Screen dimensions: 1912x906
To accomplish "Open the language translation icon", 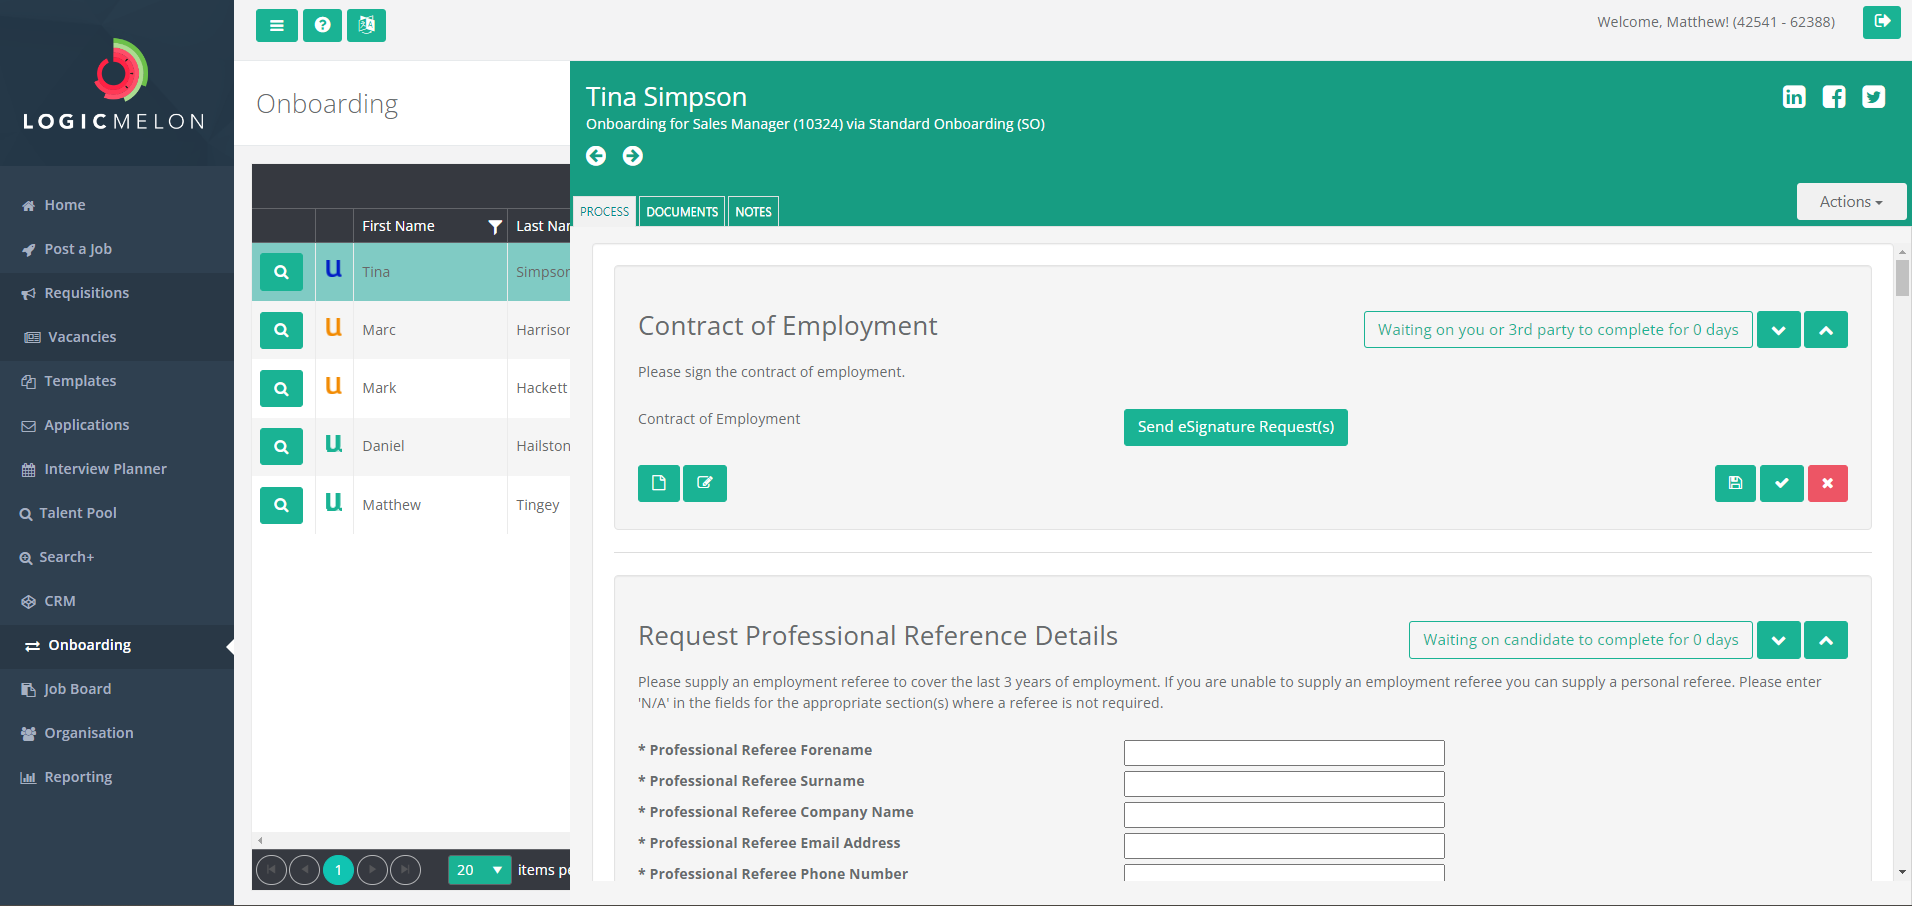I will point(366,25).
